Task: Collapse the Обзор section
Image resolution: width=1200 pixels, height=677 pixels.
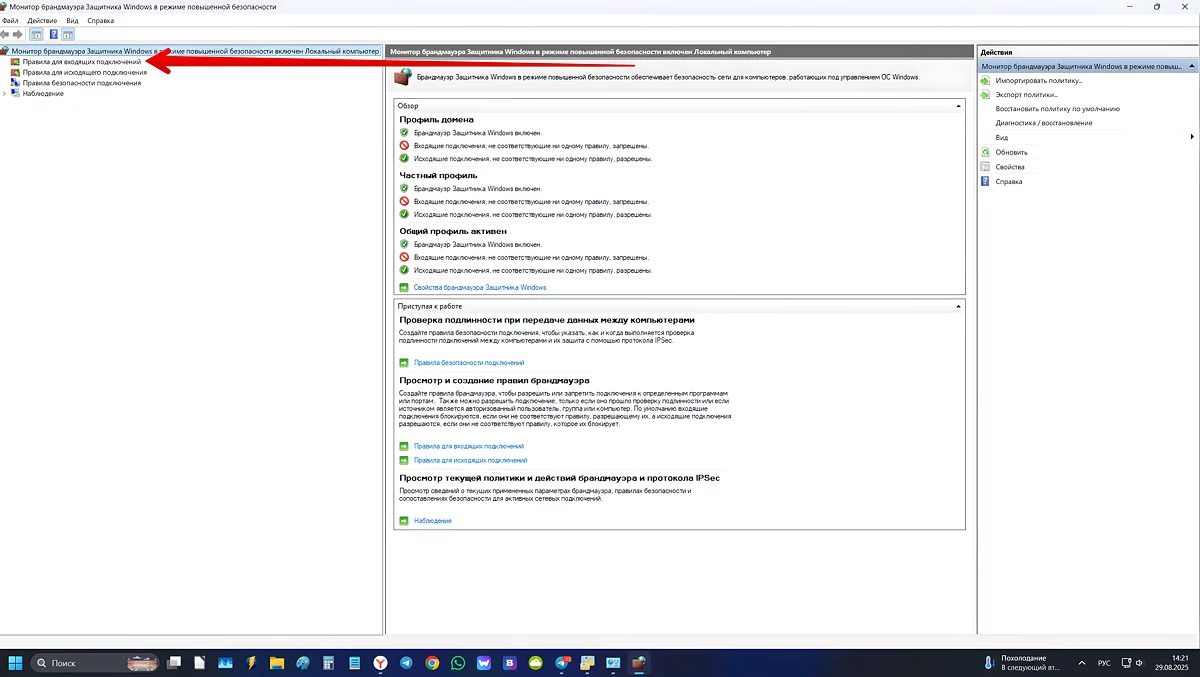Action: [958, 105]
